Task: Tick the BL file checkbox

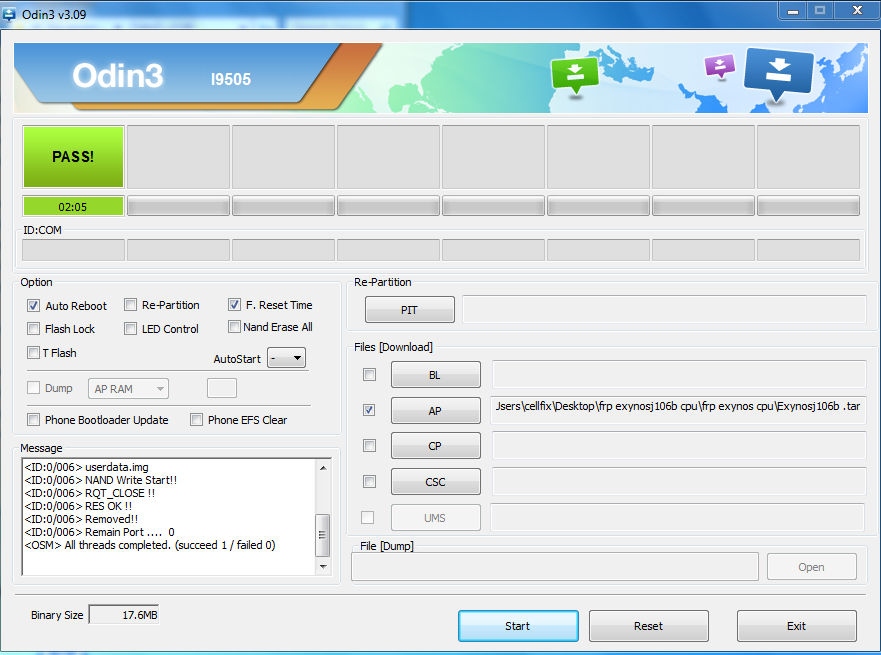Action: coord(369,375)
